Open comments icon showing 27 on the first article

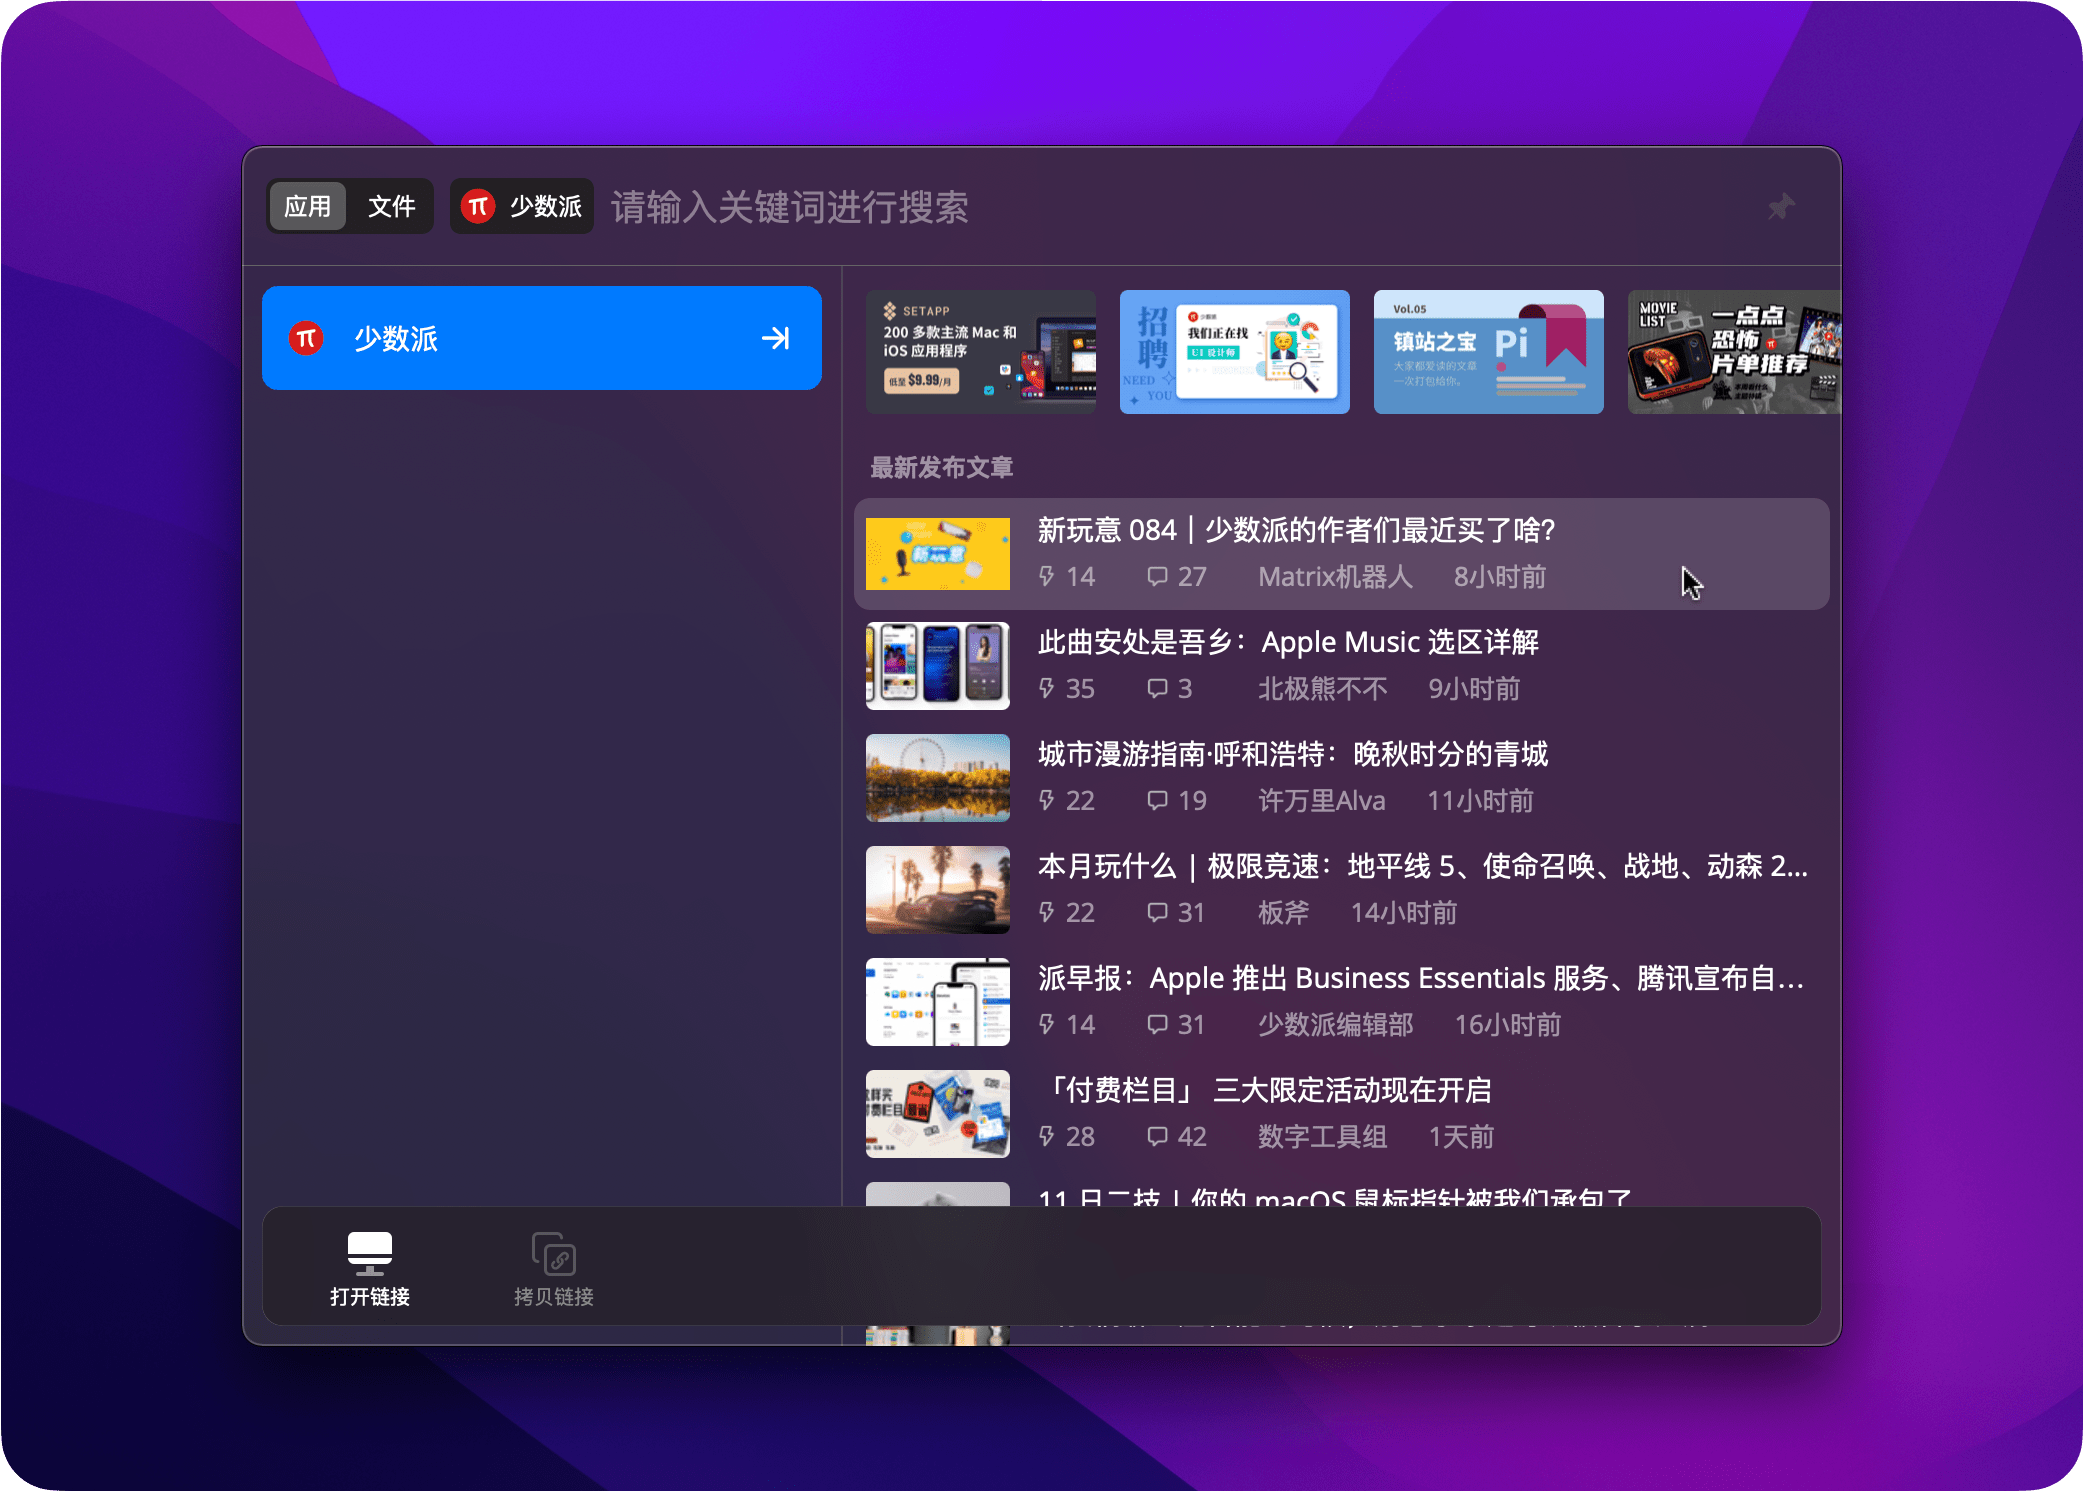pos(1157,577)
